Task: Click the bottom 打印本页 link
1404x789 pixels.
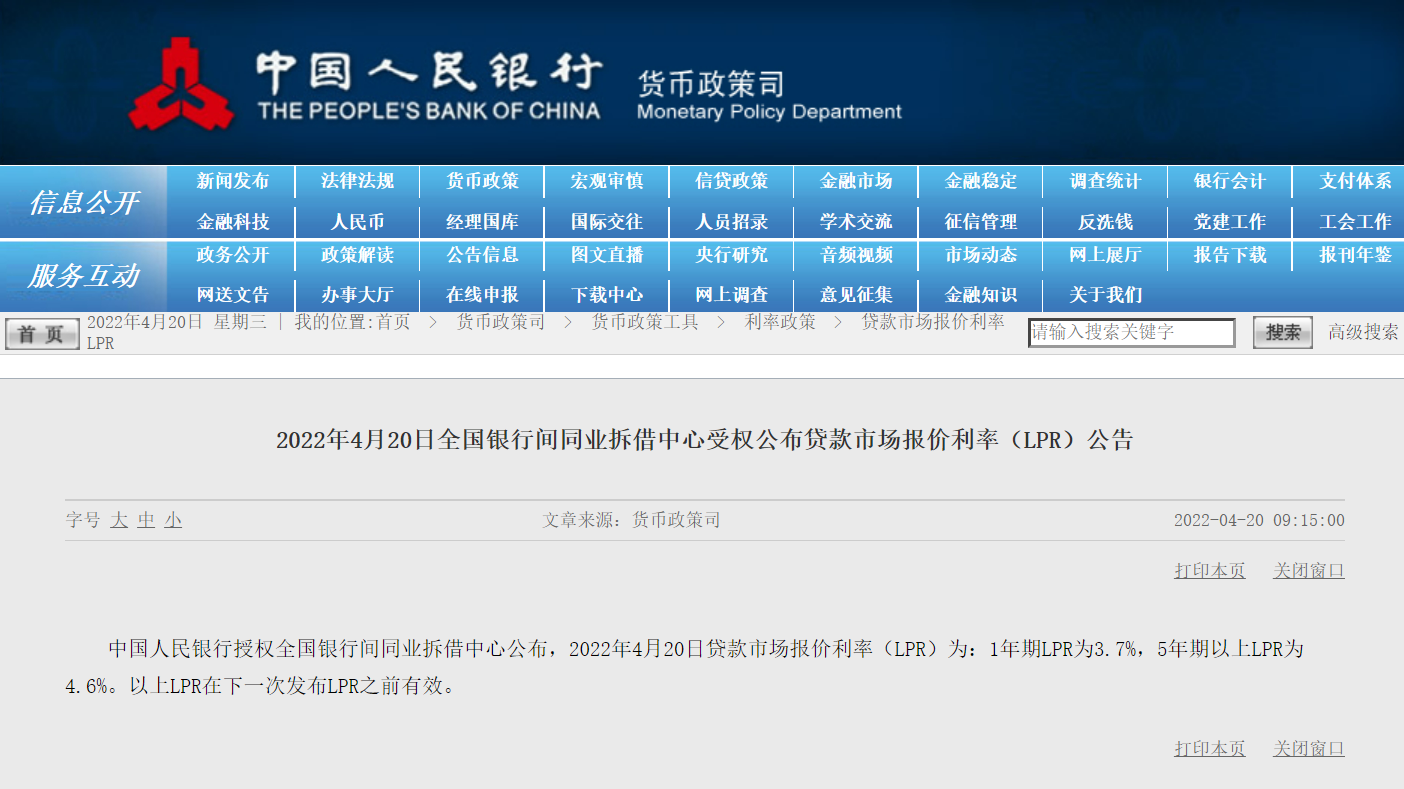Action: (x=1210, y=749)
